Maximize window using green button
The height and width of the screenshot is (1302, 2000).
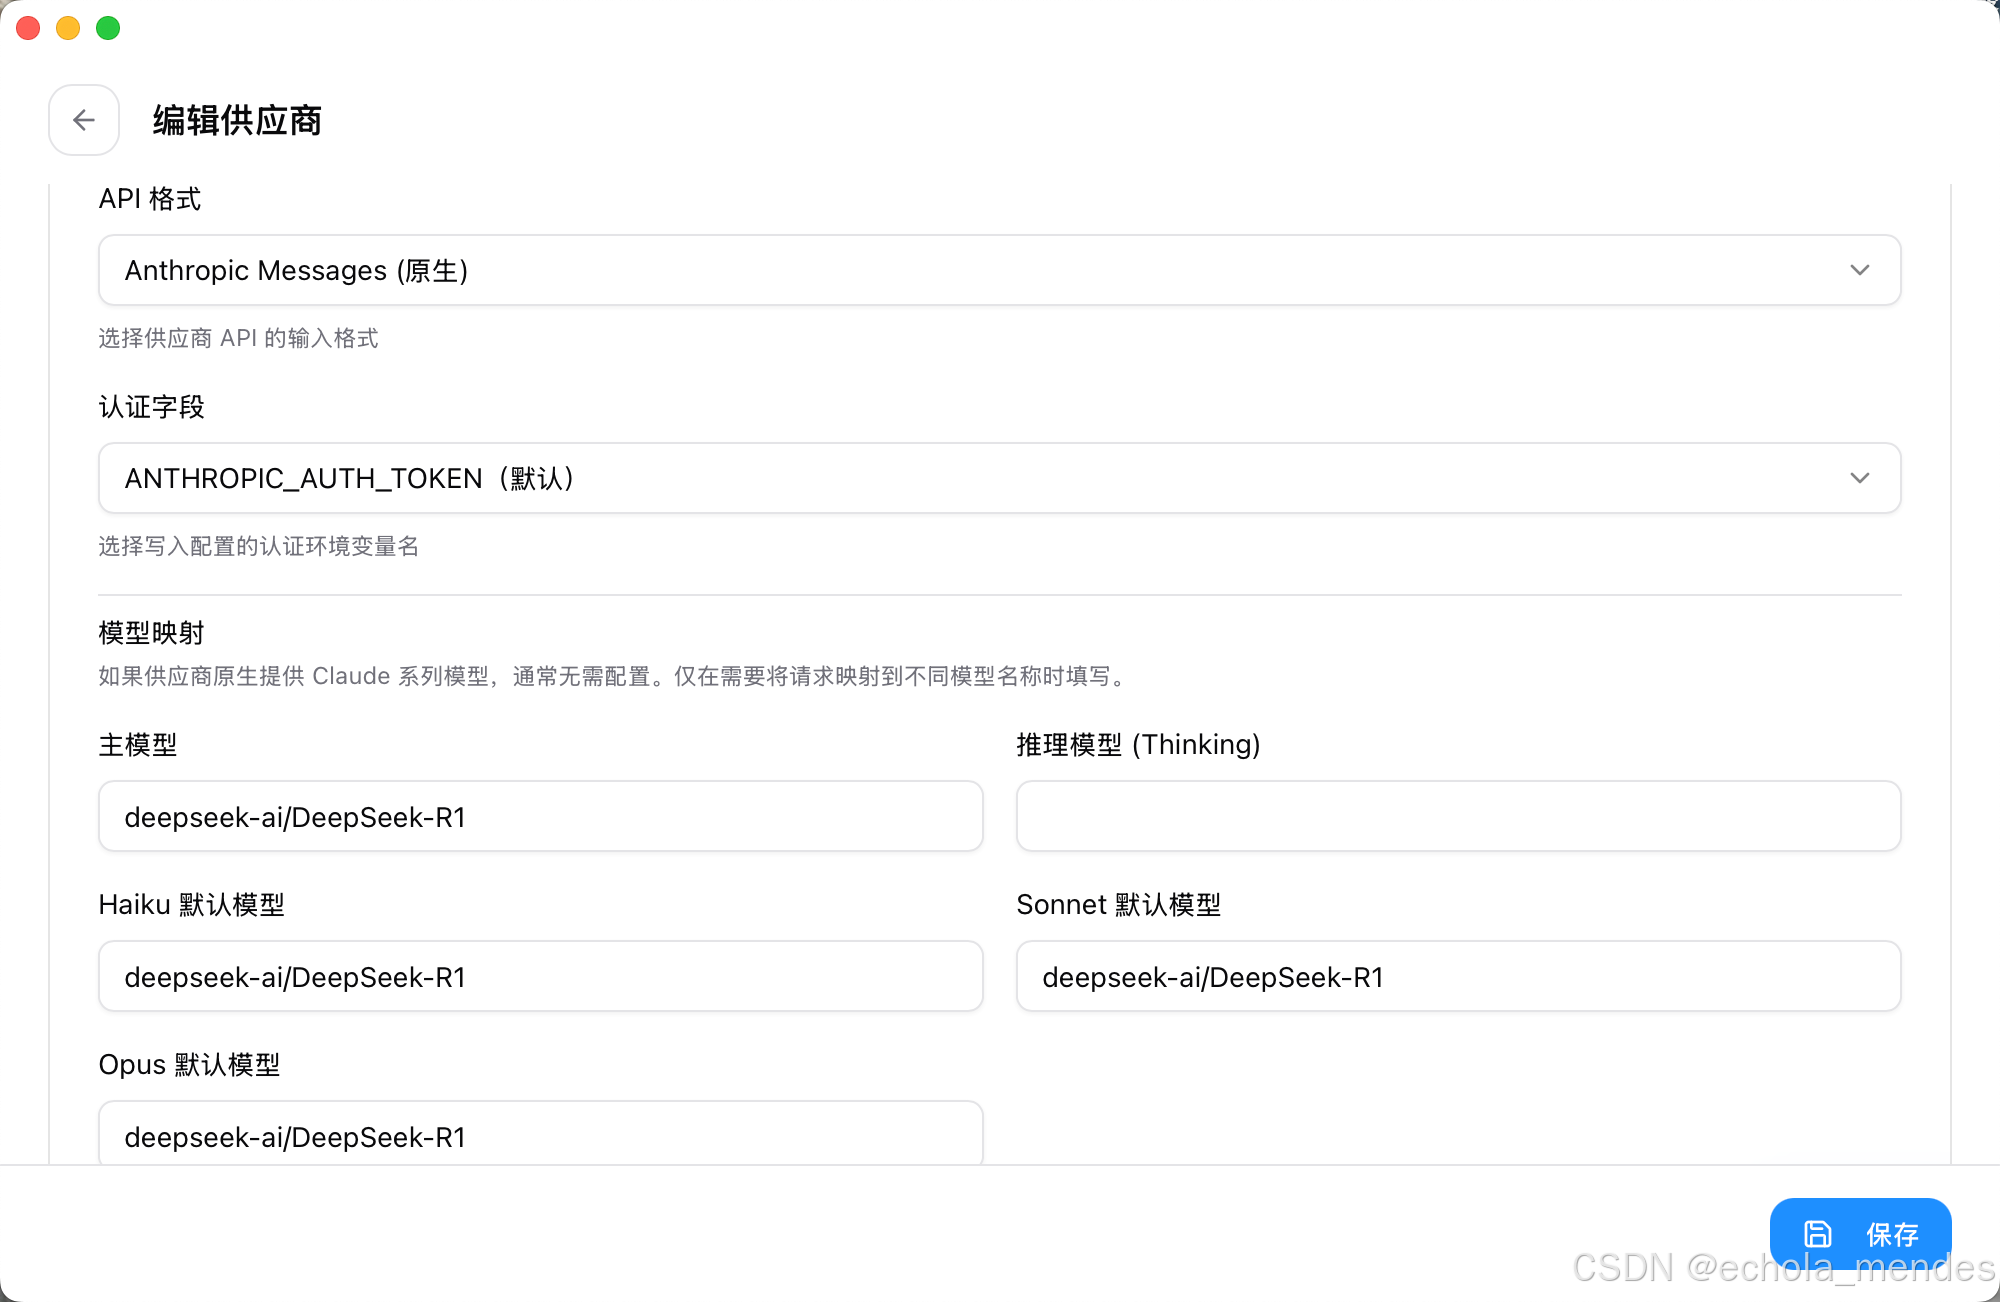click(108, 28)
